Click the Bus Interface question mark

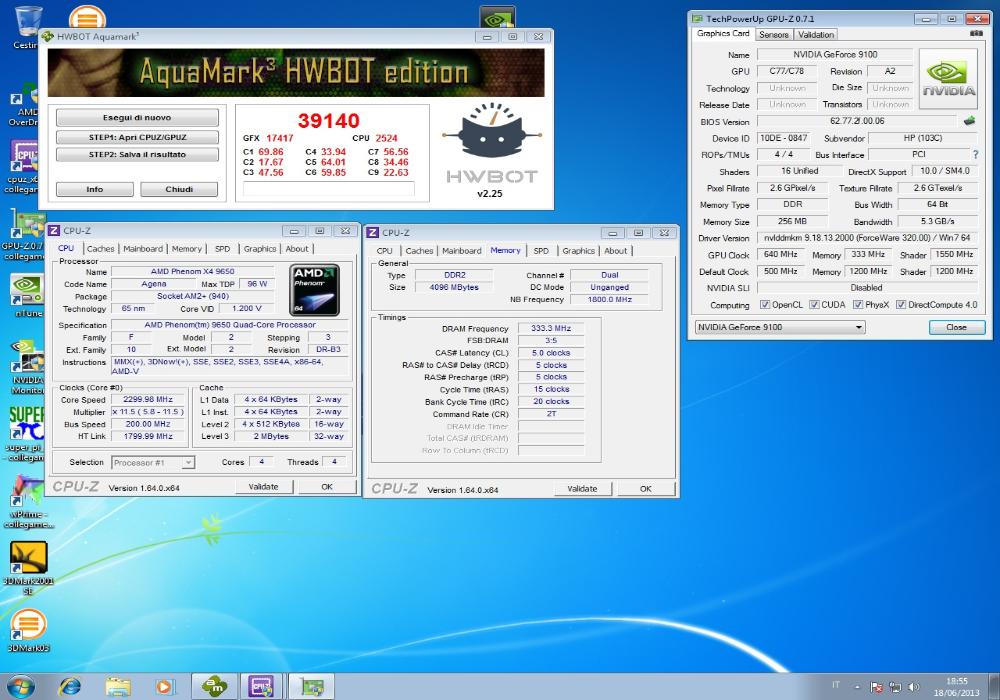(x=975, y=154)
